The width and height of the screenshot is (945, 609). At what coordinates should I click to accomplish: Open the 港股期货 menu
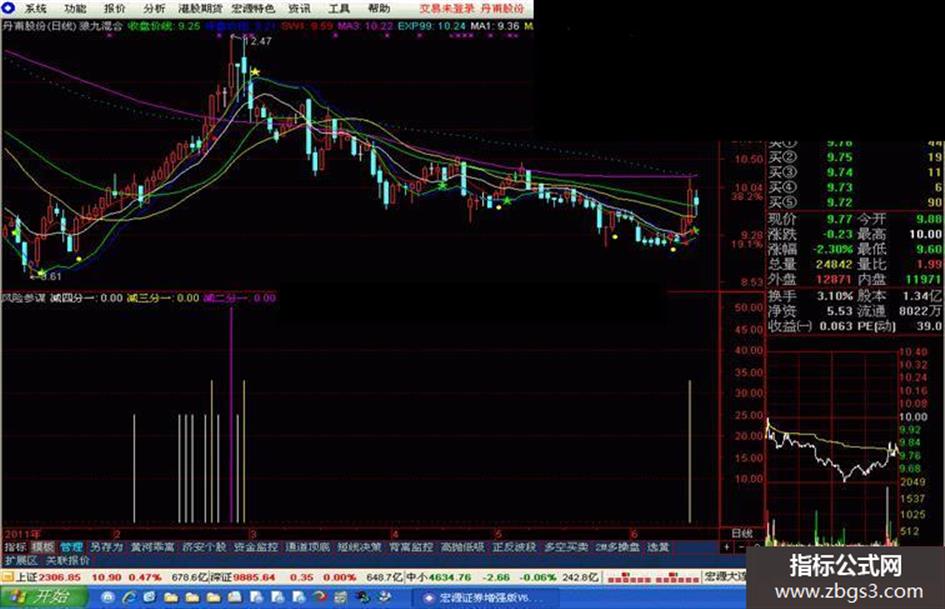(200, 8)
